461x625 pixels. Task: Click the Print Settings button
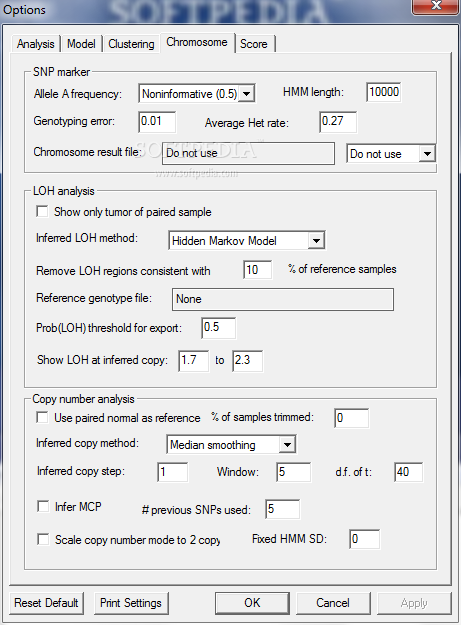point(131,603)
